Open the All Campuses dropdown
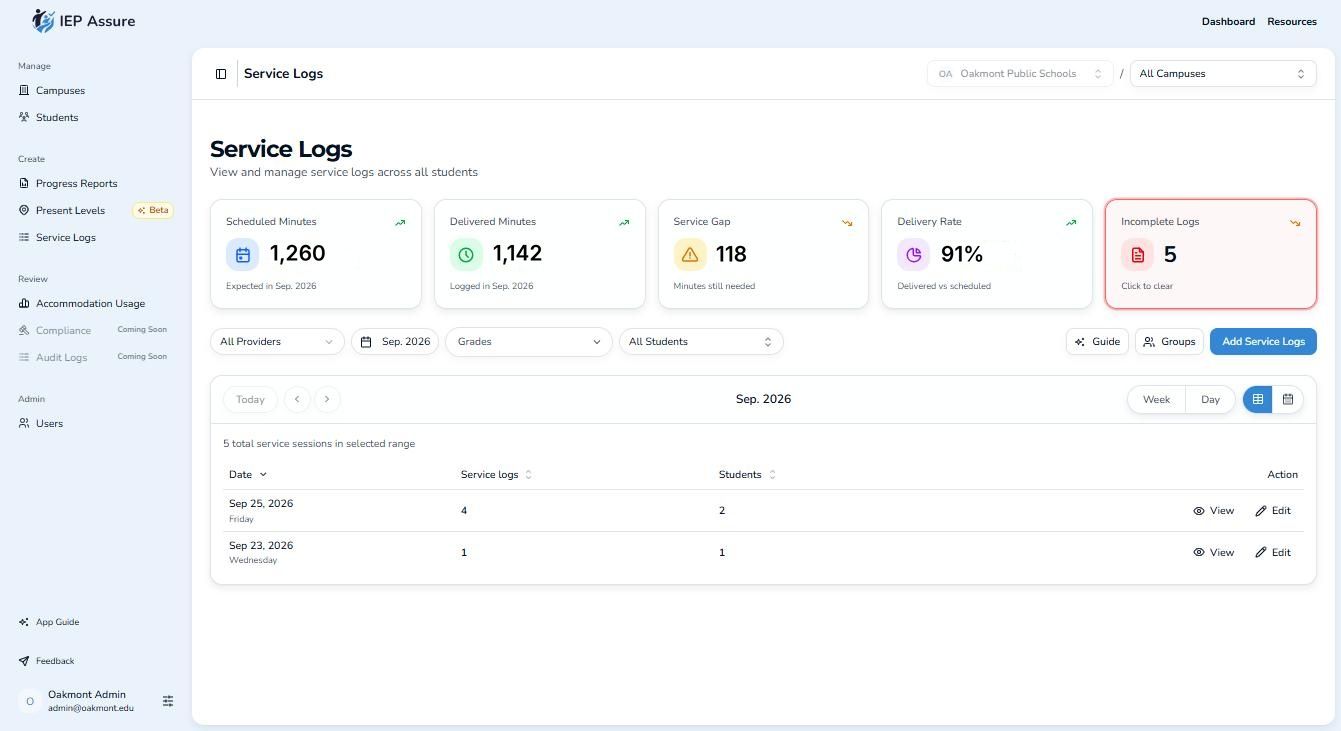This screenshot has height=731, width=1341. pyautogui.click(x=1223, y=74)
